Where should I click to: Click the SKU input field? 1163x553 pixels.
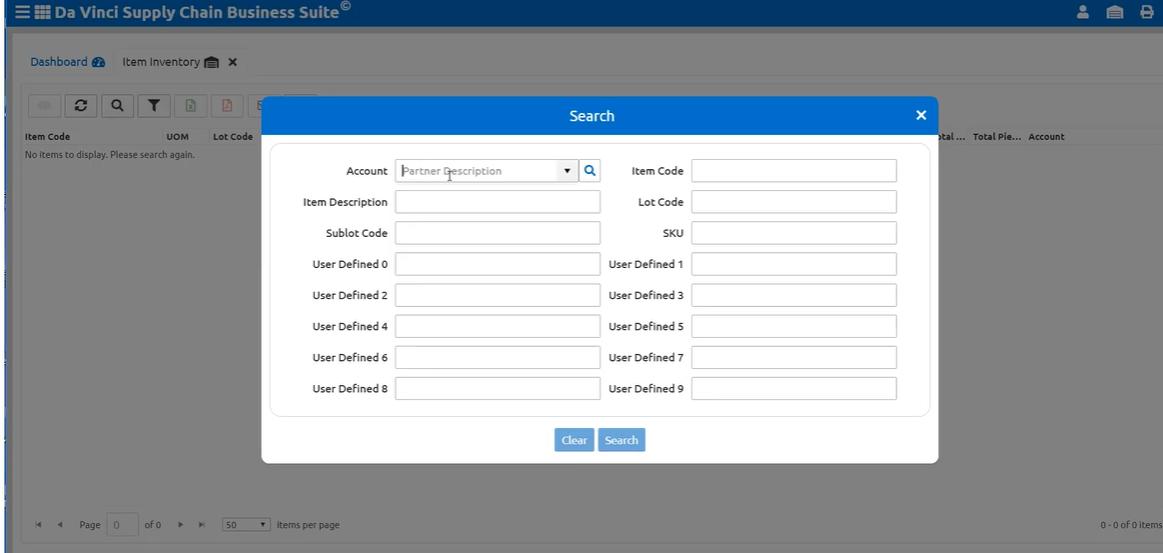point(794,233)
